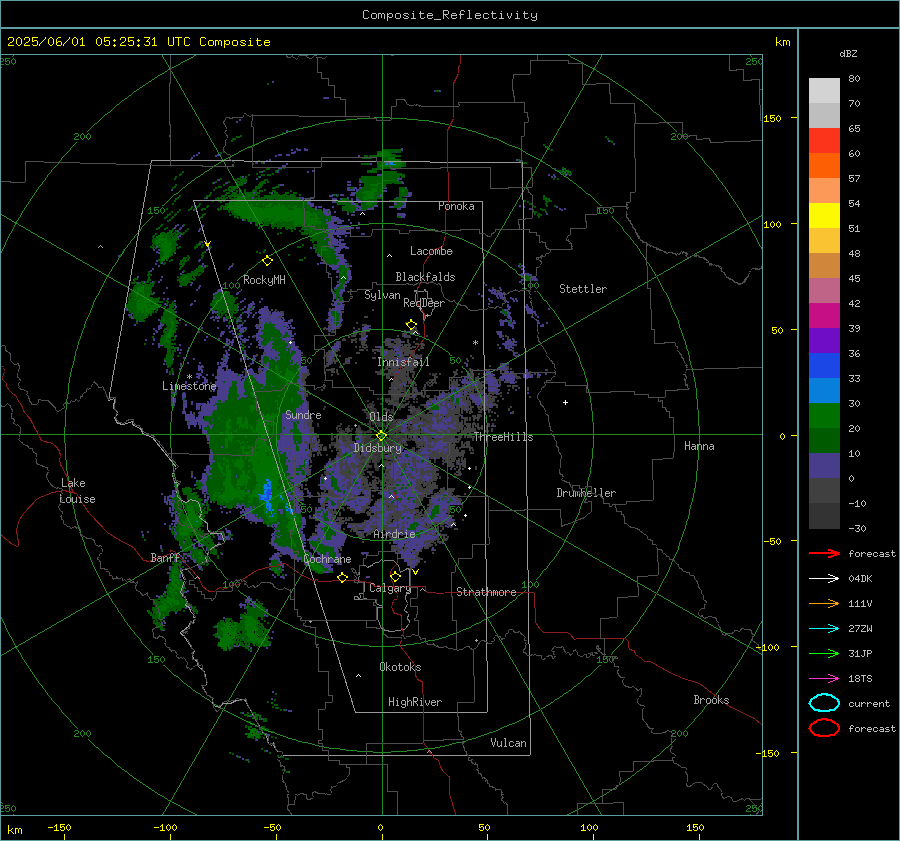Screen dimensions: 900x841
Task: Click the Ponoka town label
Action: pyautogui.click(x=456, y=206)
